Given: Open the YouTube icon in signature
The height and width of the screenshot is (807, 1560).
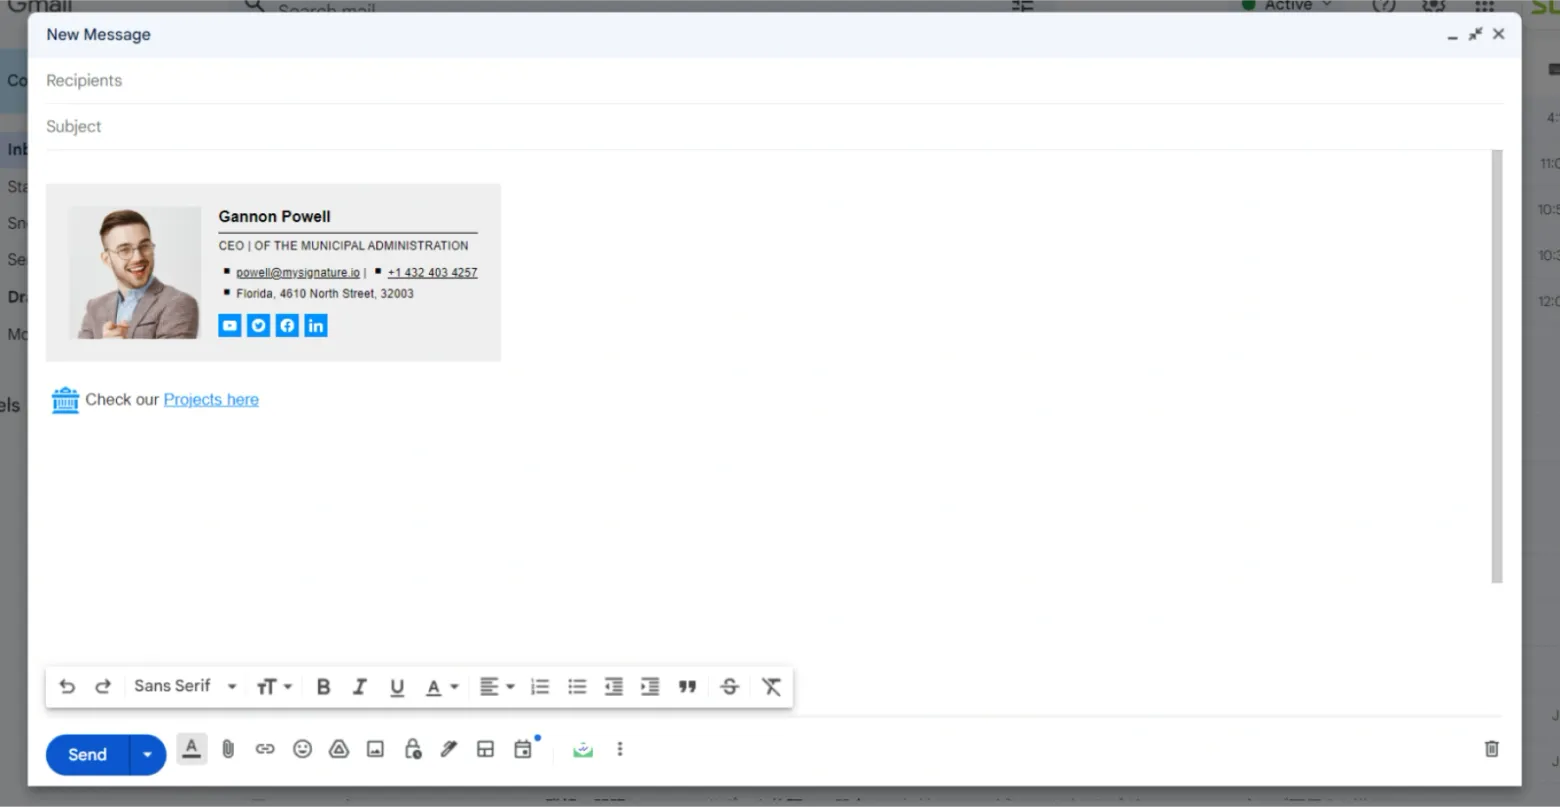Looking at the screenshot, I should [230, 325].
